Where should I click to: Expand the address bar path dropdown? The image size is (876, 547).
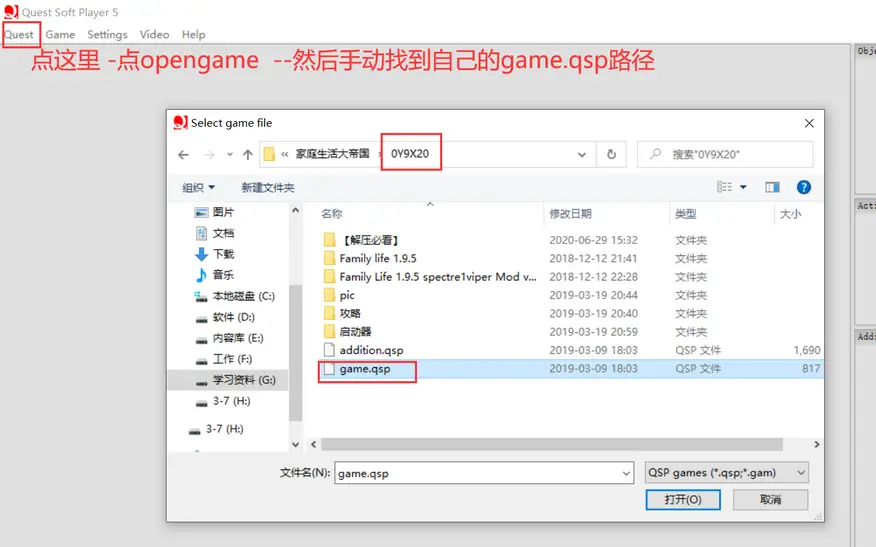coord(582,155)
